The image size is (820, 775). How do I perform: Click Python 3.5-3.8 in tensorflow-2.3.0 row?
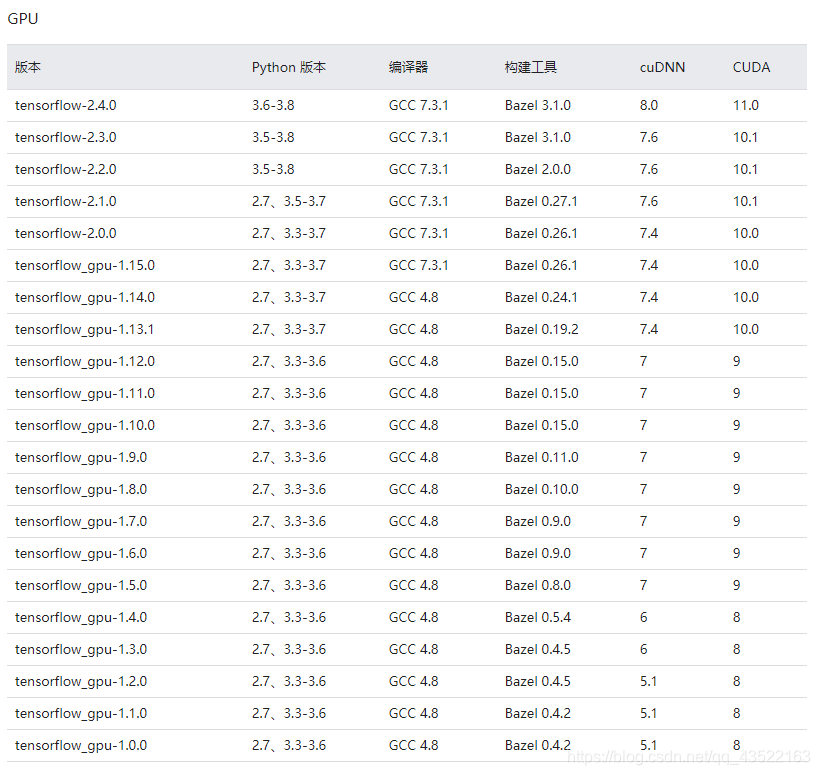pyautogui.click(x=273, y=137)
